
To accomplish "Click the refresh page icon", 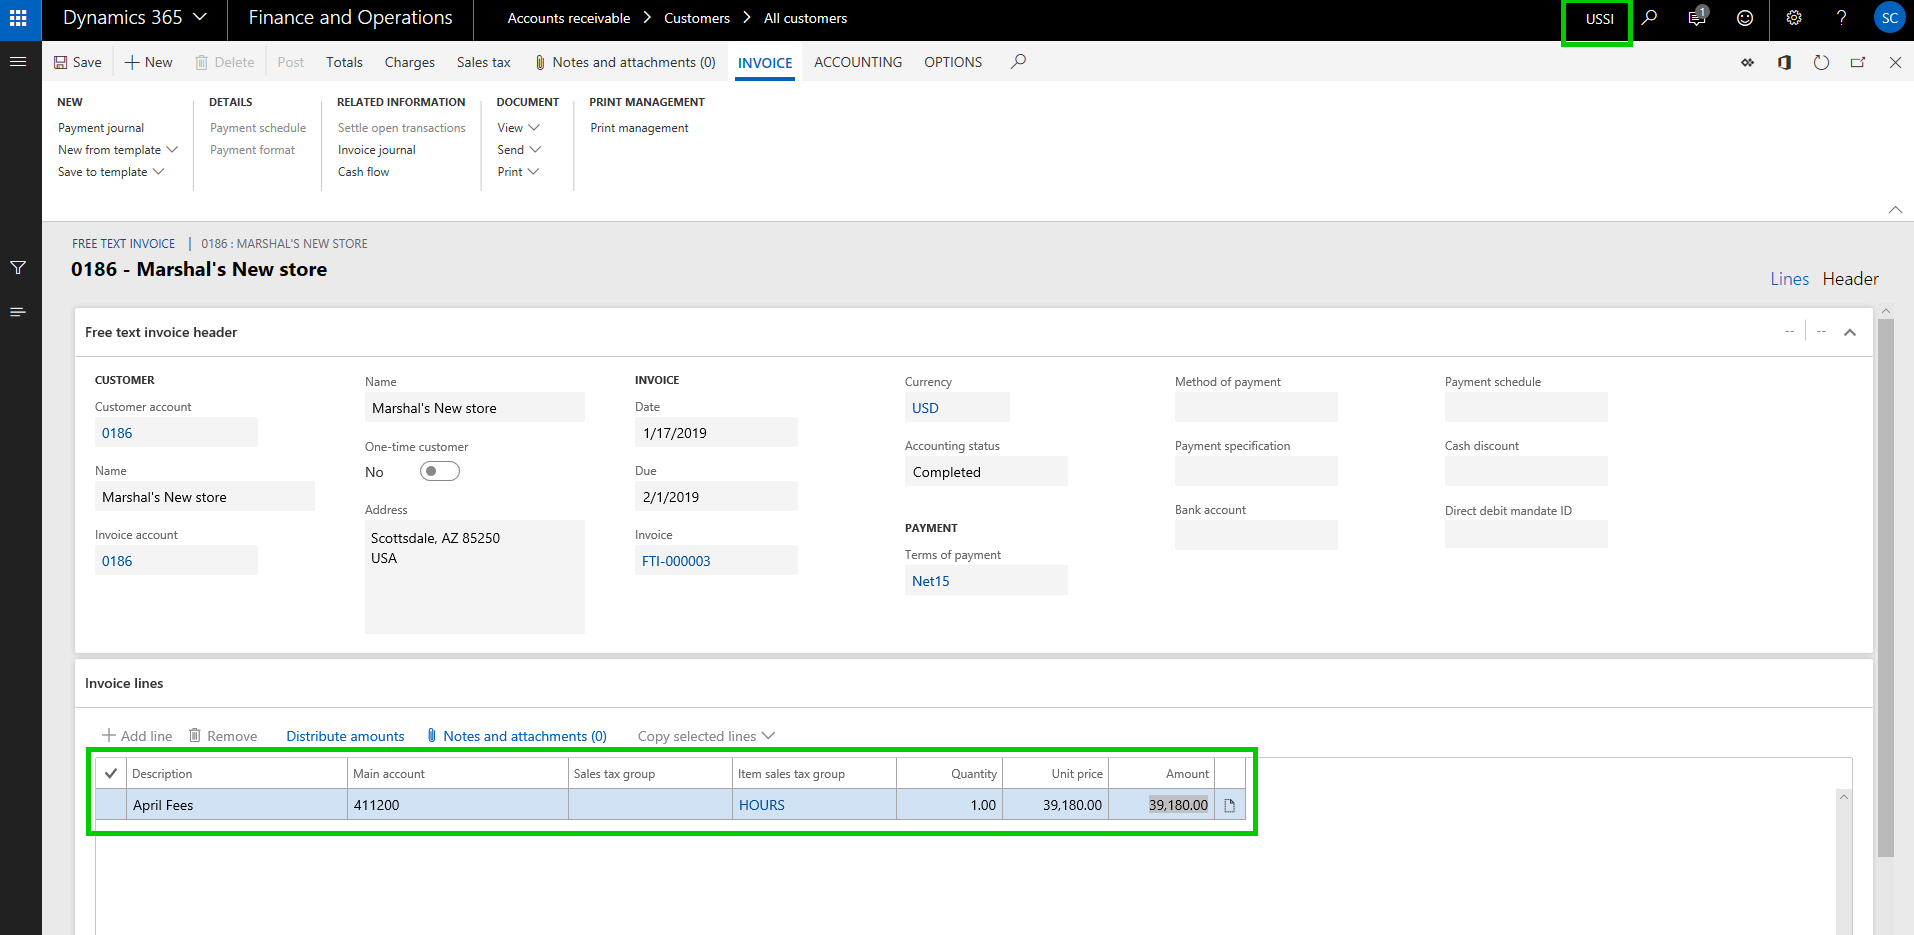I will tap(1821, 62).
